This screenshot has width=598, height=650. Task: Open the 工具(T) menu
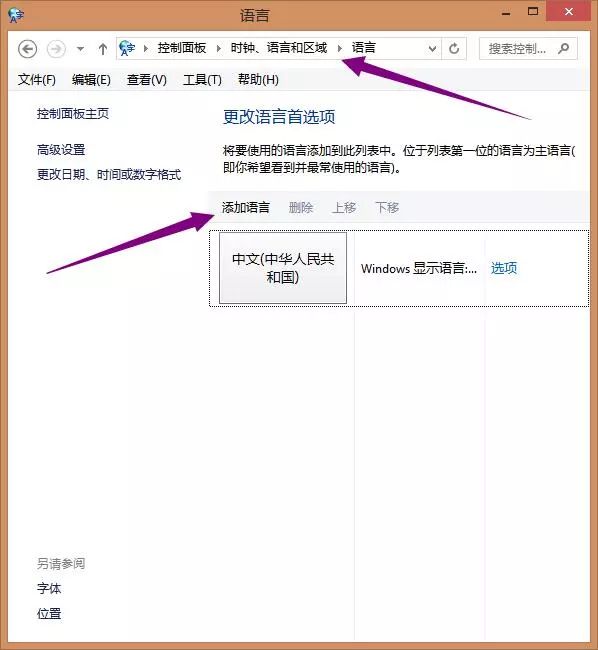(x=202, y=80)
